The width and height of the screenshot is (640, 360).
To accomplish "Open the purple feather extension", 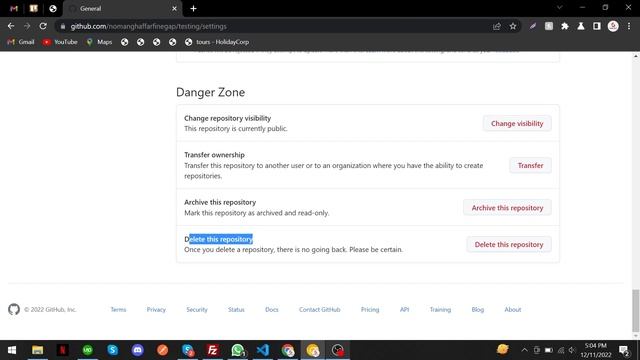I will (533, 26).
